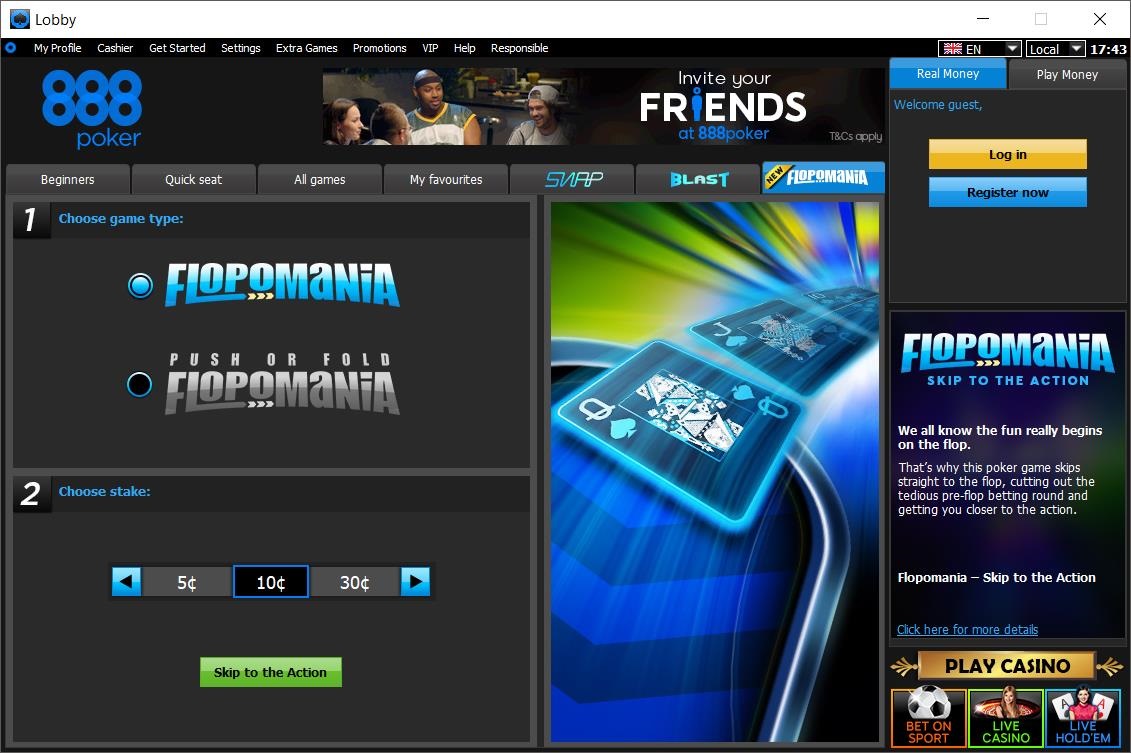Open Promotions menu
Screen dimensions: 1131x753
[379, 48]
